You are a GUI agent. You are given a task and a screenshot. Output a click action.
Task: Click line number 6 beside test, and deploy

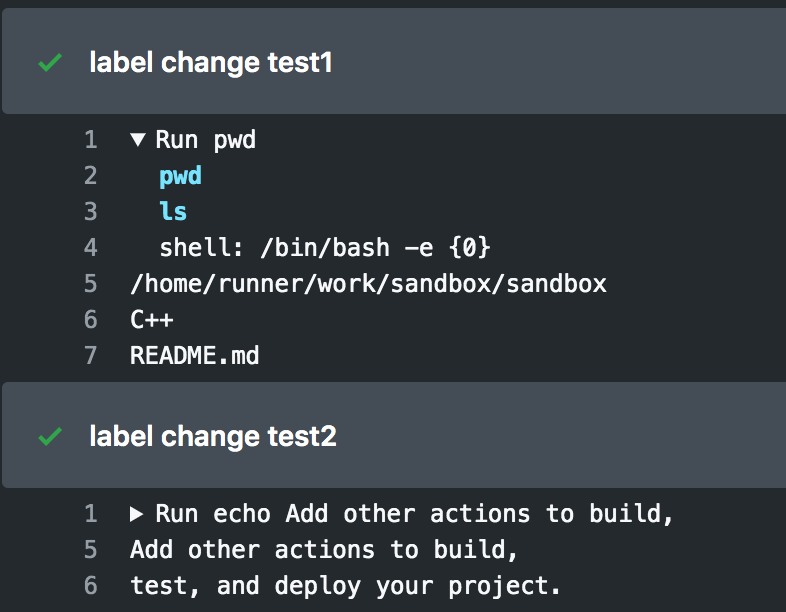(x=90, y=586)
